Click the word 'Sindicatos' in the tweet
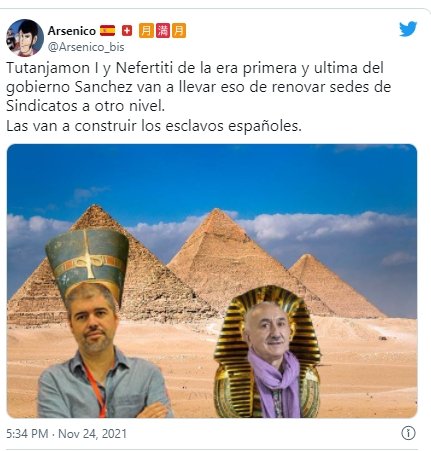The width and height of the screenshot is (431, 451). pyautogui.click(x=42, y=106)
